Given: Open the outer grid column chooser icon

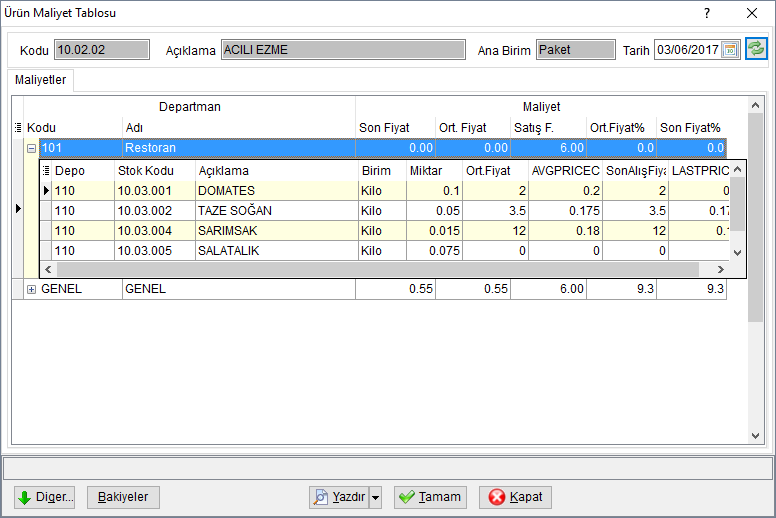Looking at the screenshot, I should point(18,128).
